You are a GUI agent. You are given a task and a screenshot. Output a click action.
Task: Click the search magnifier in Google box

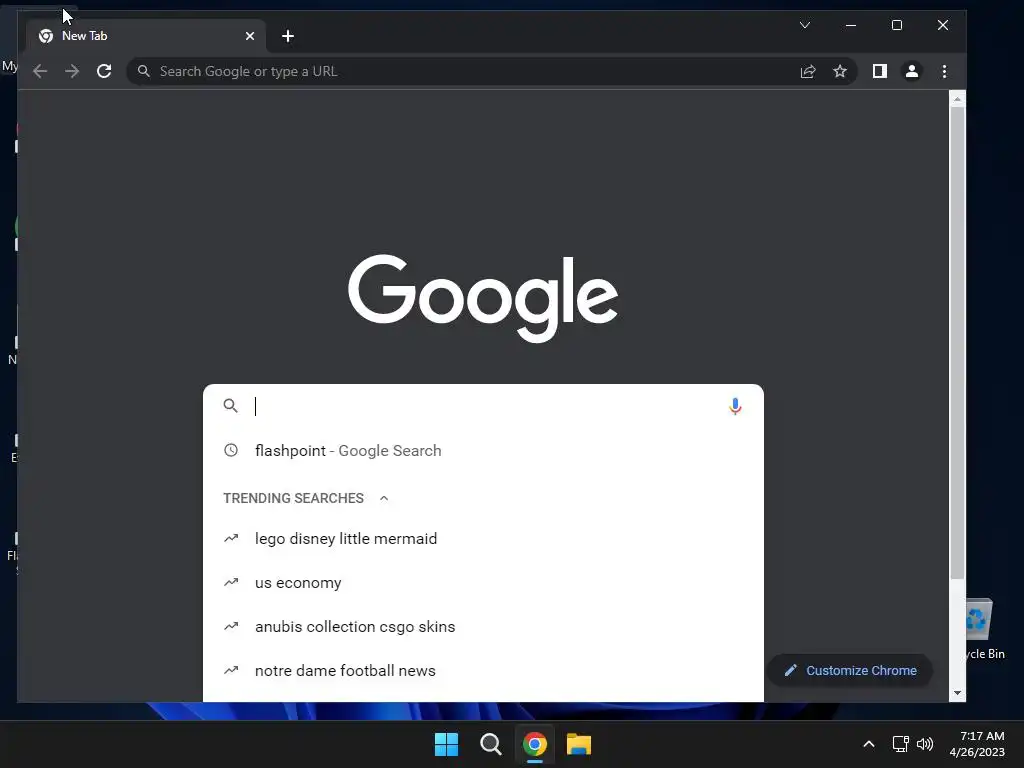point(231,406)
